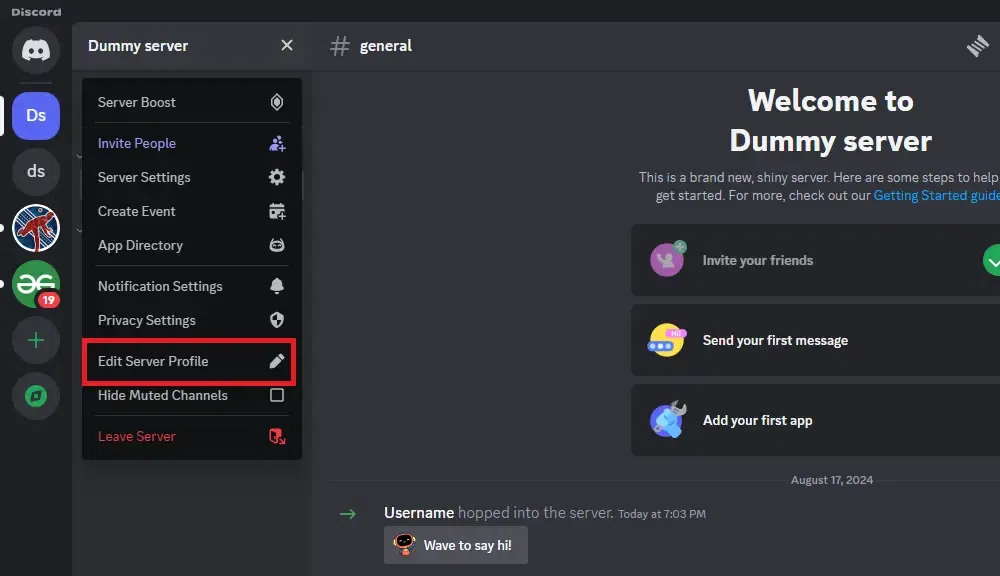Click the Invite your friends card
Screen dimensions: 1000x576
click(816, 260)
